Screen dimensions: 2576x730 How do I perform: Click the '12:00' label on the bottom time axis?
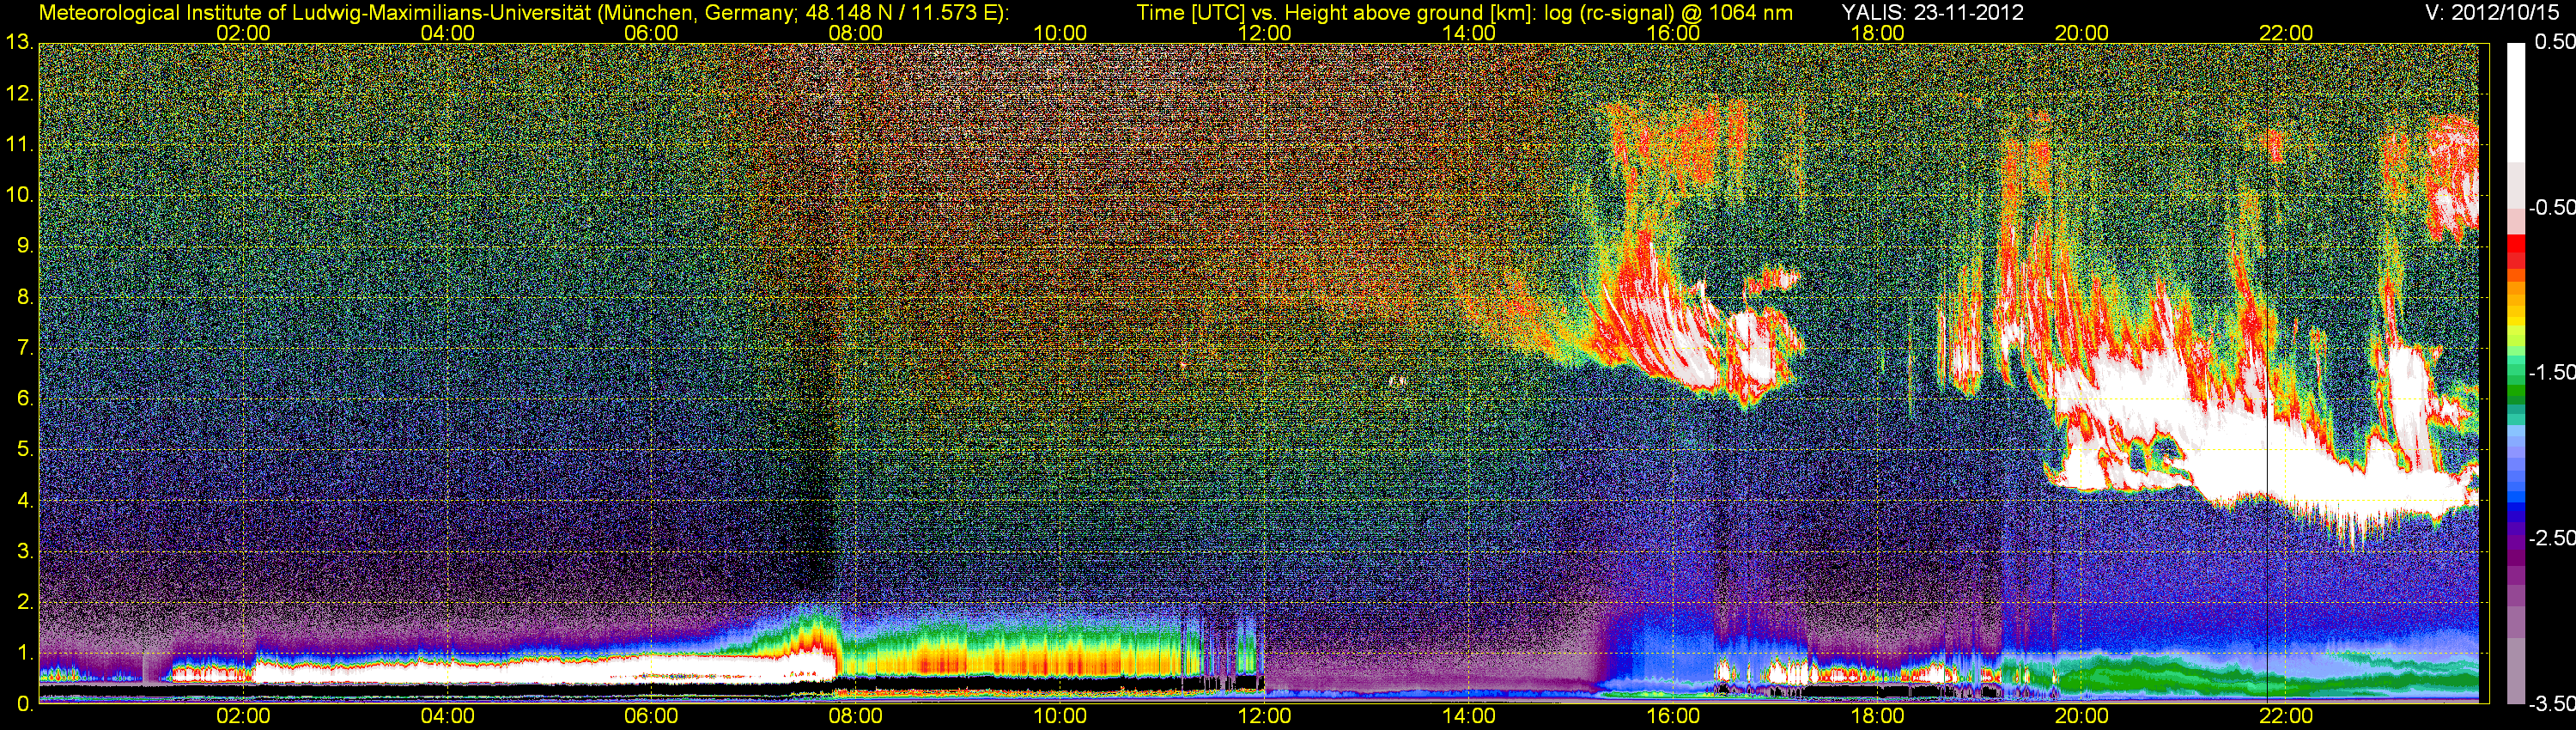click(1264, 717)
